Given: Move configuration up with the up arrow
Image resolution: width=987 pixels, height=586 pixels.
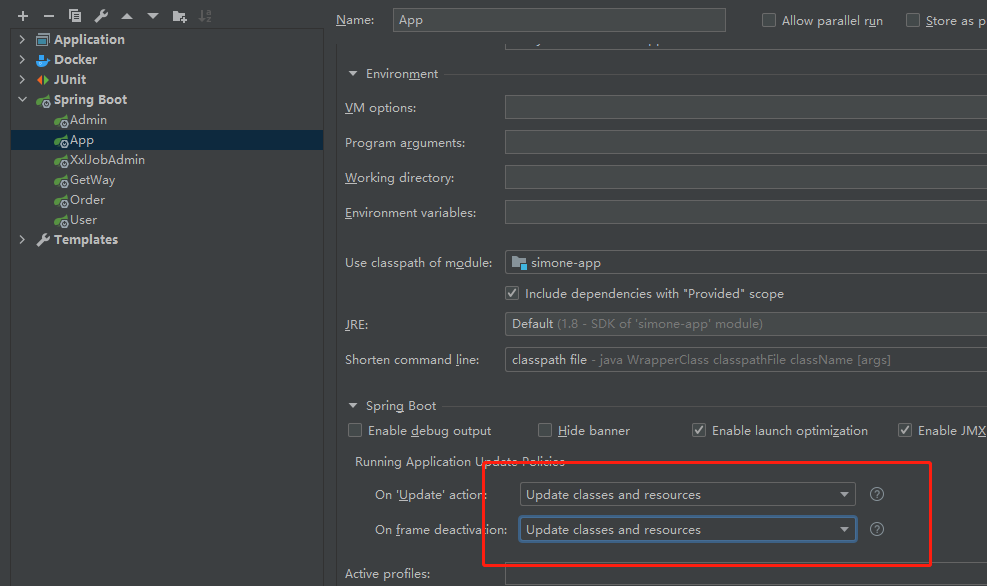Looking at the screenshot, I should click(x=127, y=16).
